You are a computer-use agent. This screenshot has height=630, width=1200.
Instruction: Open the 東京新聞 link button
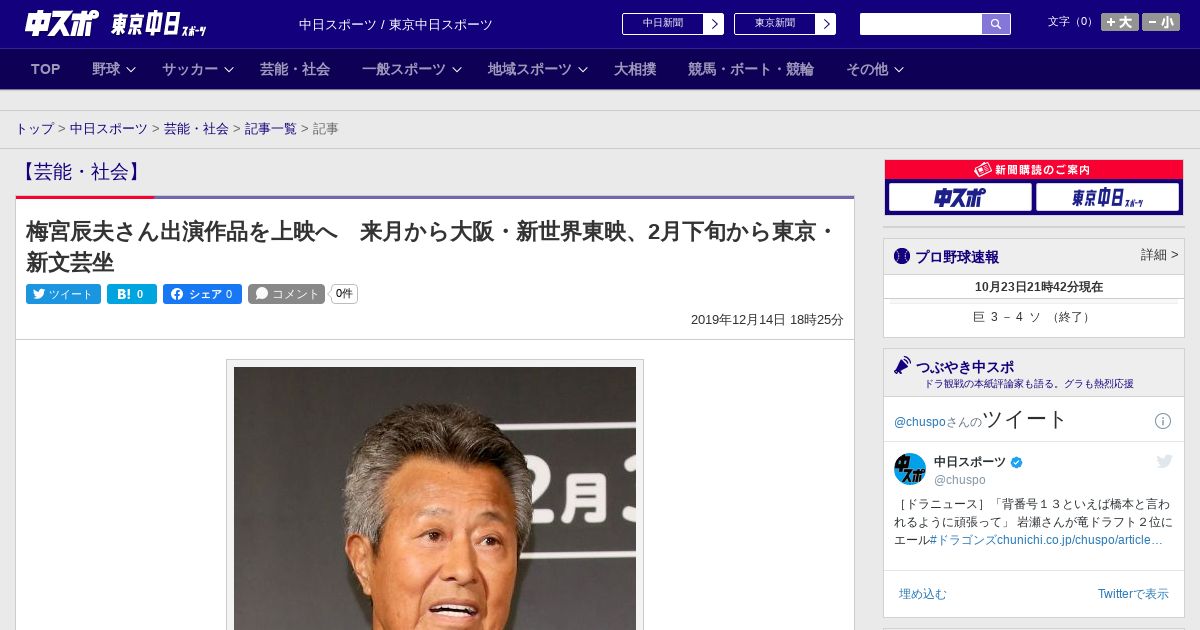coord(775,24)
